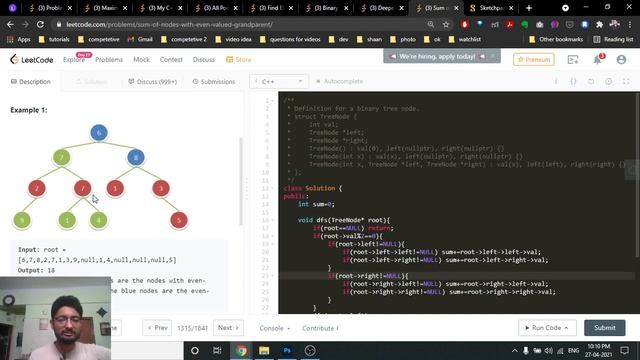640x360 pixels.
Task: Go to the Next problem
Action: [x=228, y=328]
